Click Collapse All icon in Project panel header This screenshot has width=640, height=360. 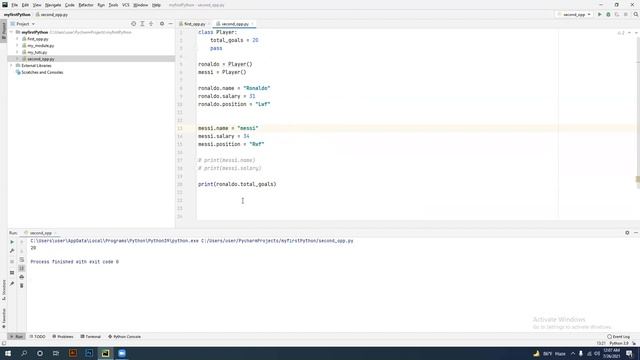[151, 24]
